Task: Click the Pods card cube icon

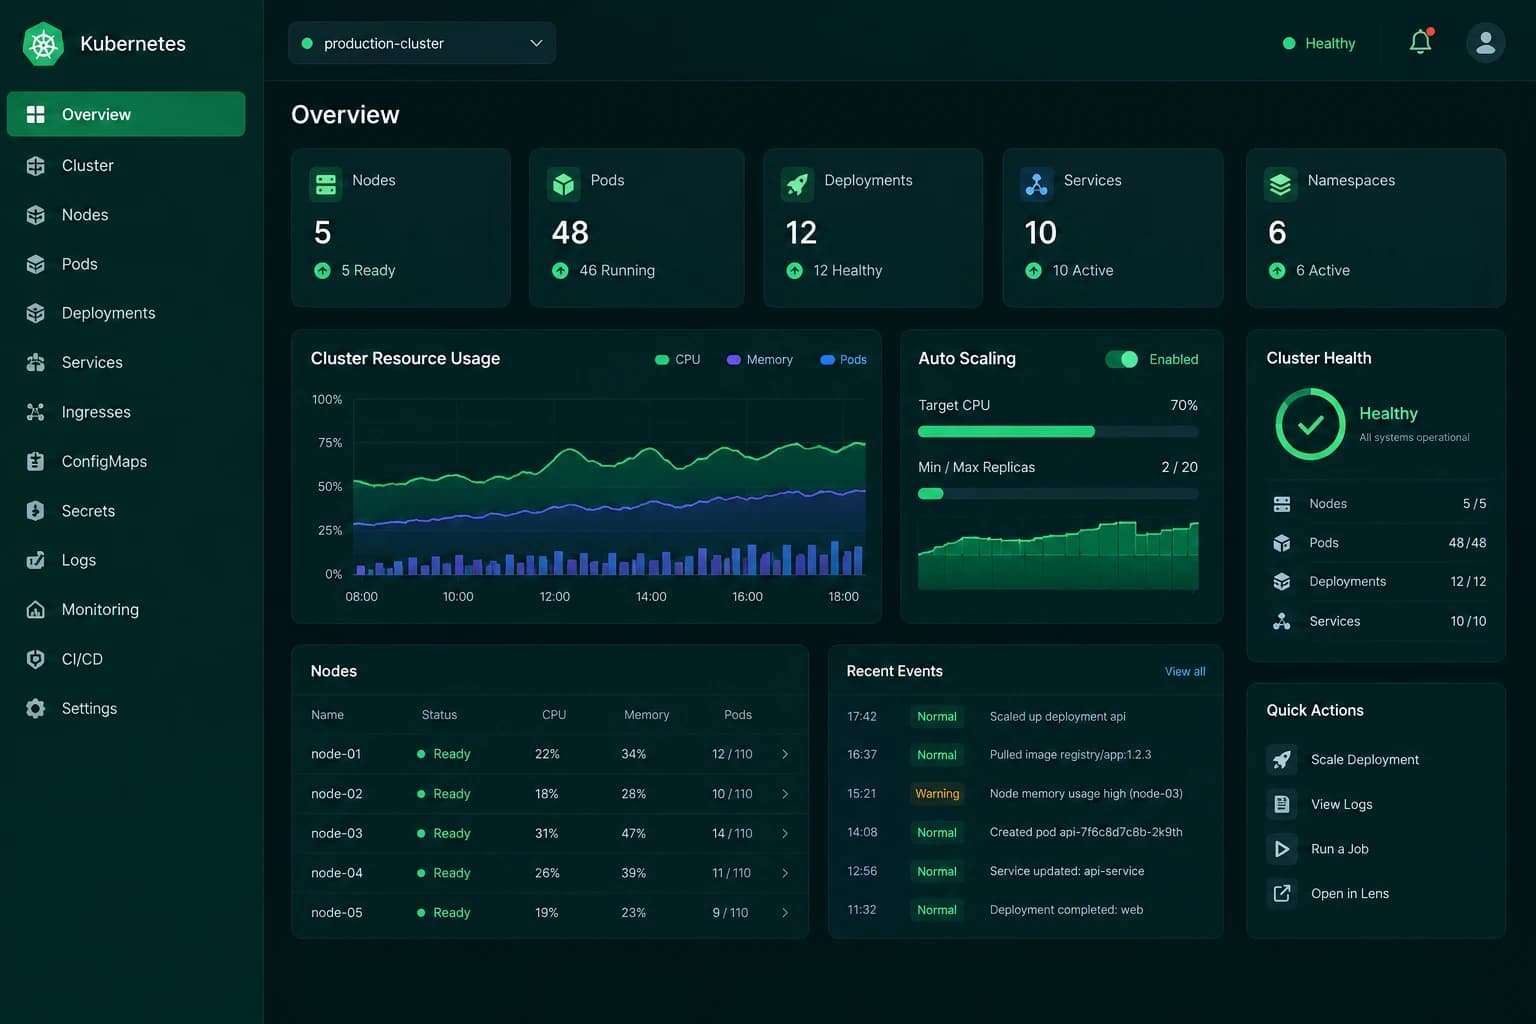Action: (x=563, y=184)
